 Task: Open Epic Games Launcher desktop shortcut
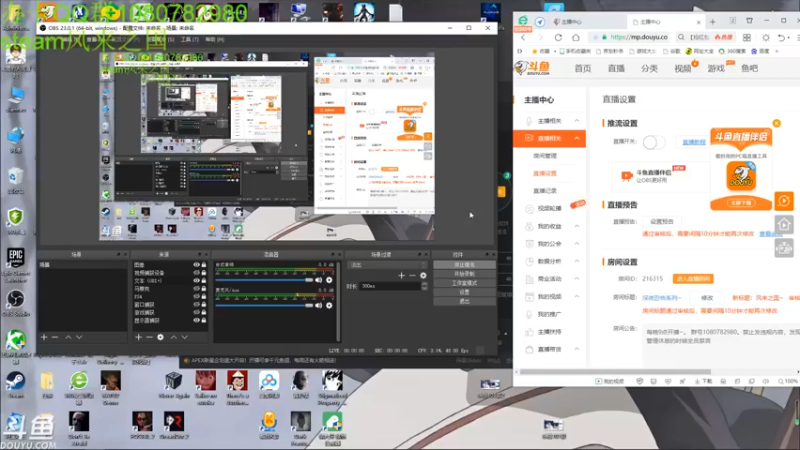pos(15,265)
